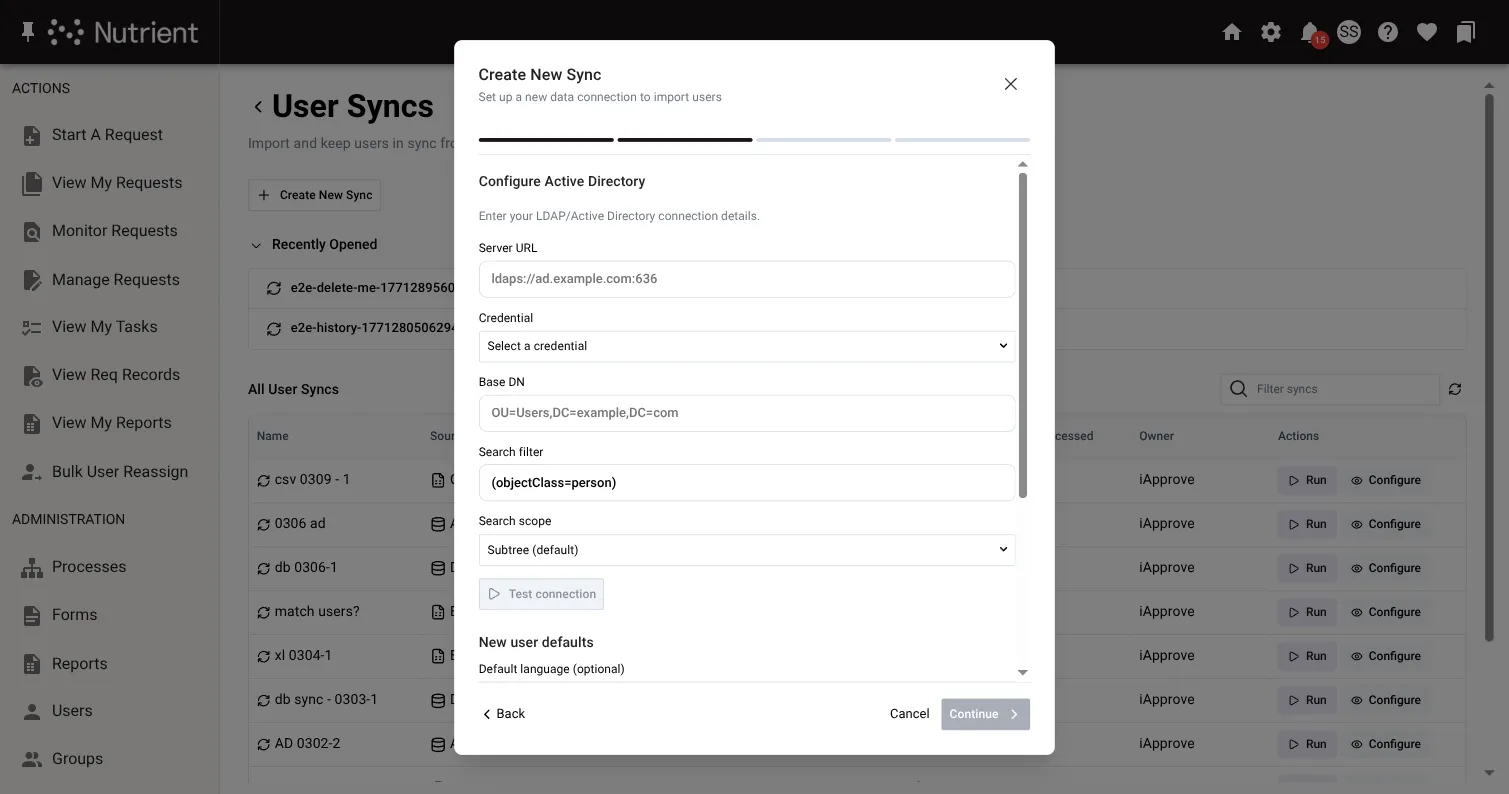1509x794 pixels.
Task: Click the Continue button
Action: [985, 714]
